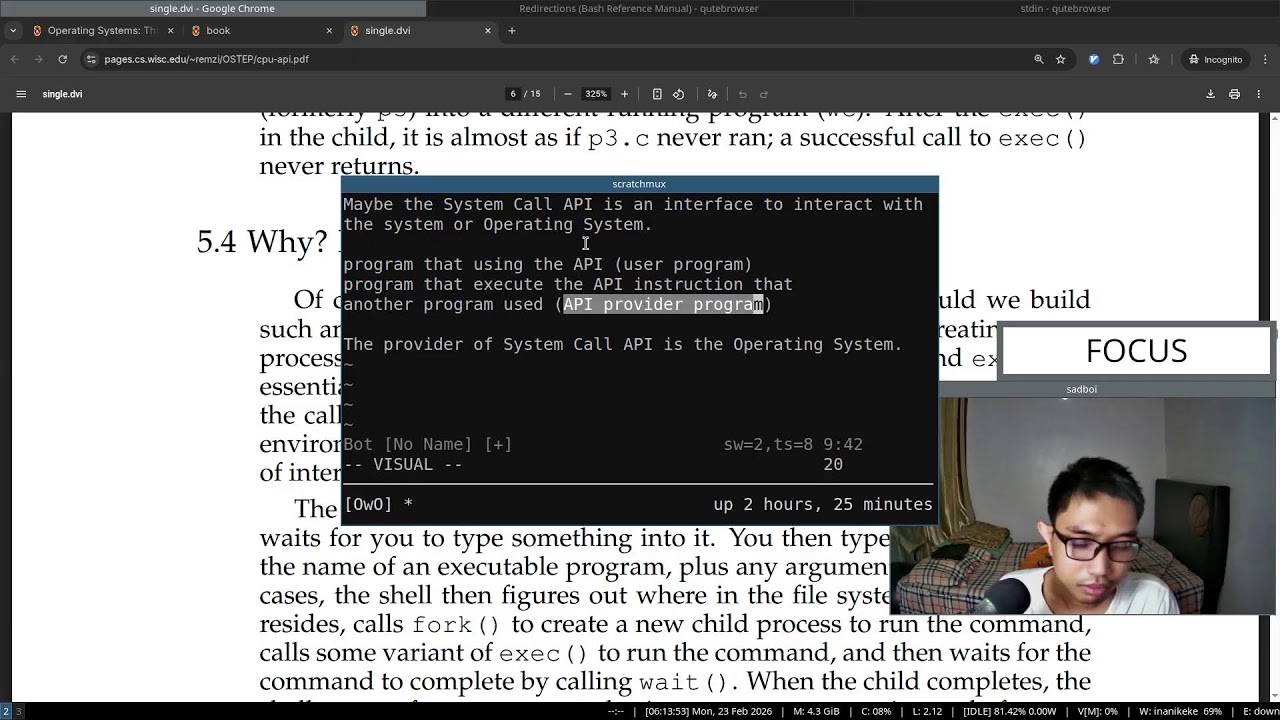
Task: Open the Chrome three-dot menu
Action: coord(1264,59)
